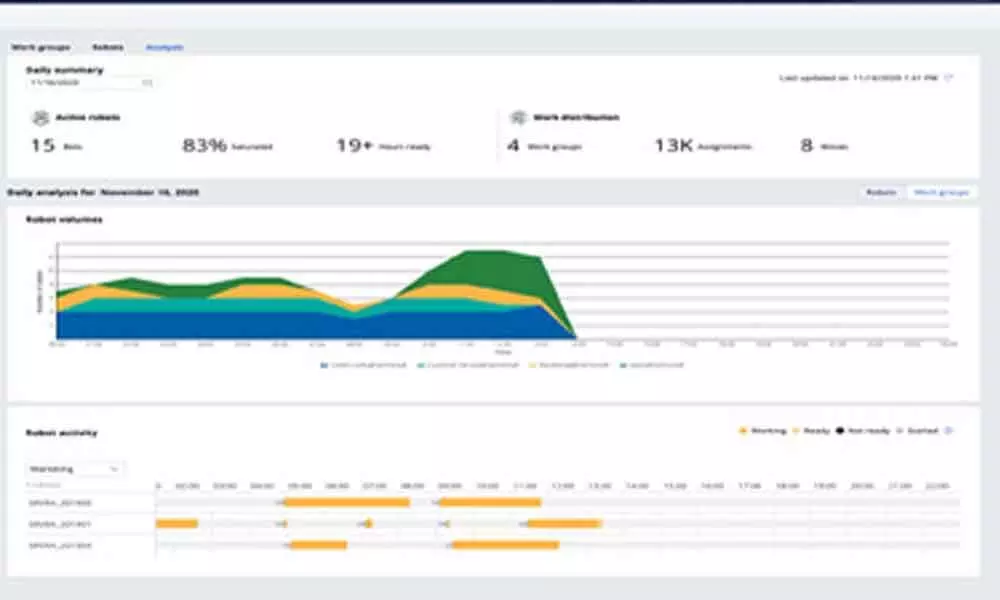The width and height of the screenshot is (1000, 600).
Task: Switch to the Robots tab
Action: point(108,47)
